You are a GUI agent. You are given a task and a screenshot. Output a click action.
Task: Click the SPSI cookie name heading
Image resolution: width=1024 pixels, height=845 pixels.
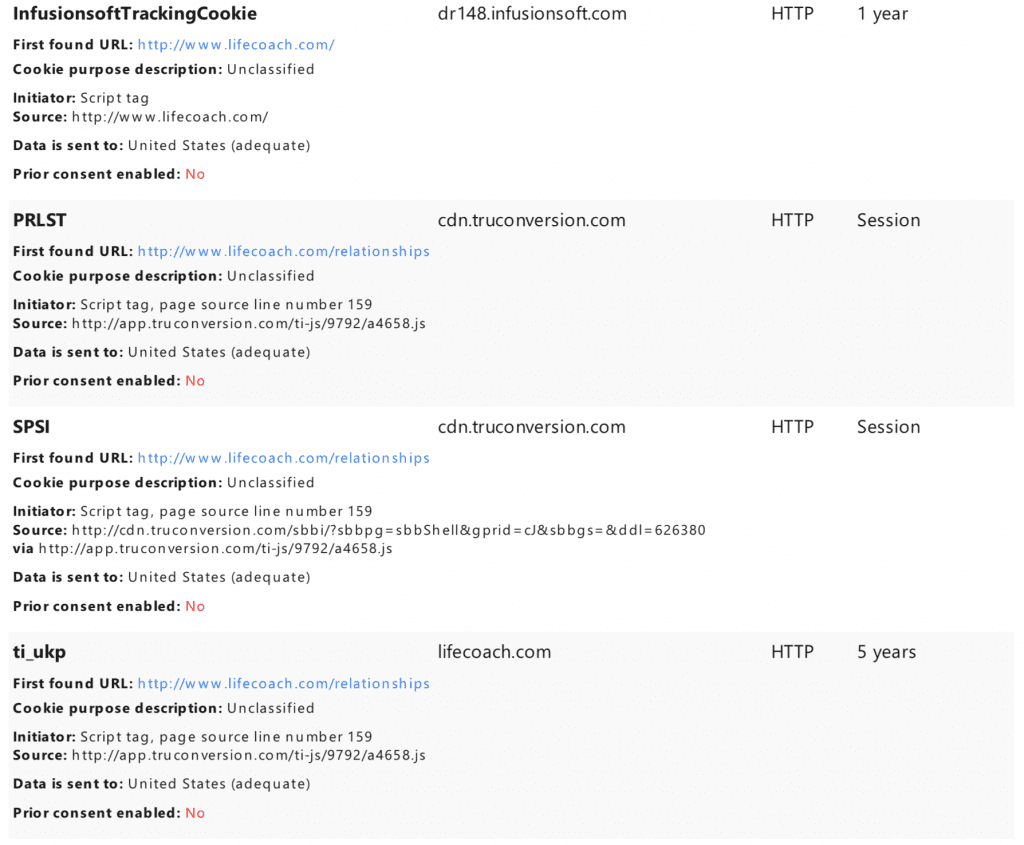pyautogui.click(x=32, y=427)
